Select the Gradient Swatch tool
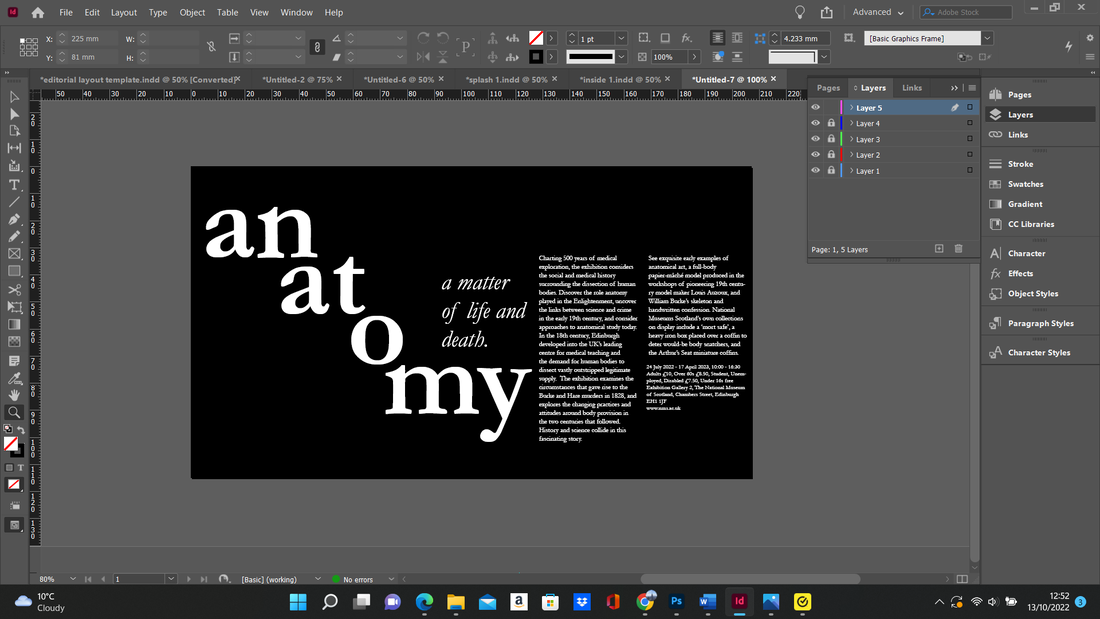 tap(14, 324)
